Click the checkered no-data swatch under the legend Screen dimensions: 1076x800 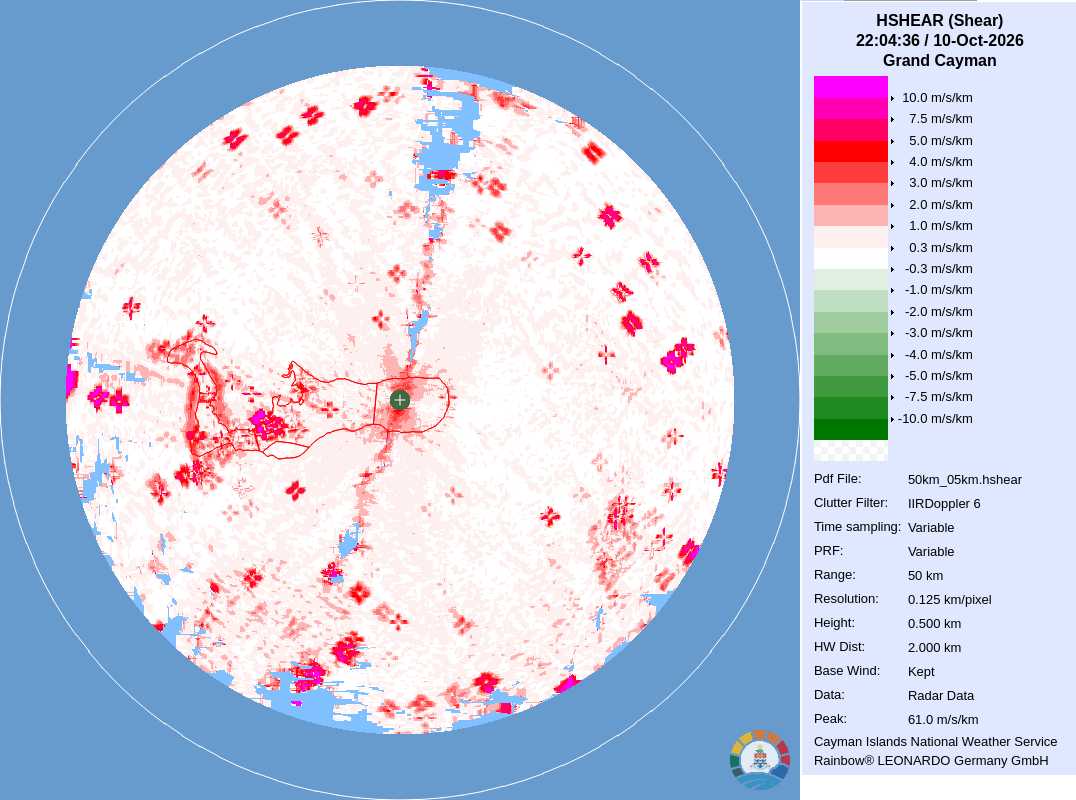[x=850, y=450]
